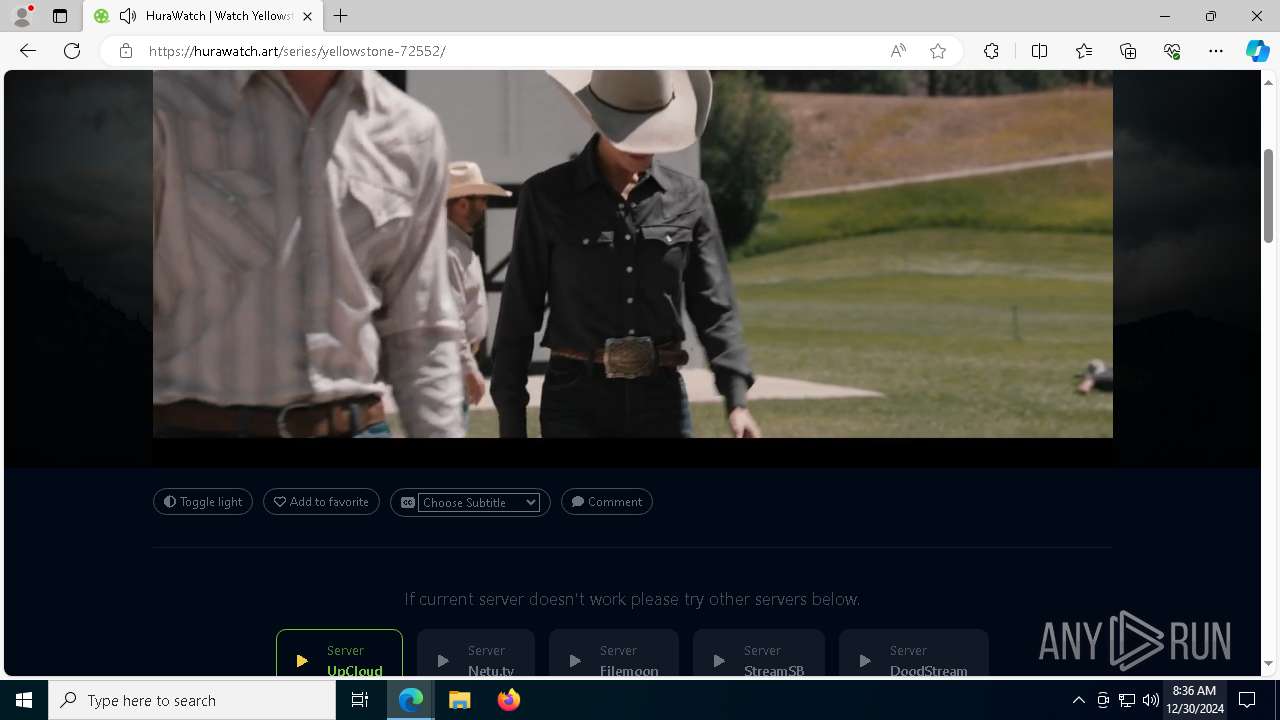
Task: Open File Explorer from taskbar
Action: click(460, 700)
